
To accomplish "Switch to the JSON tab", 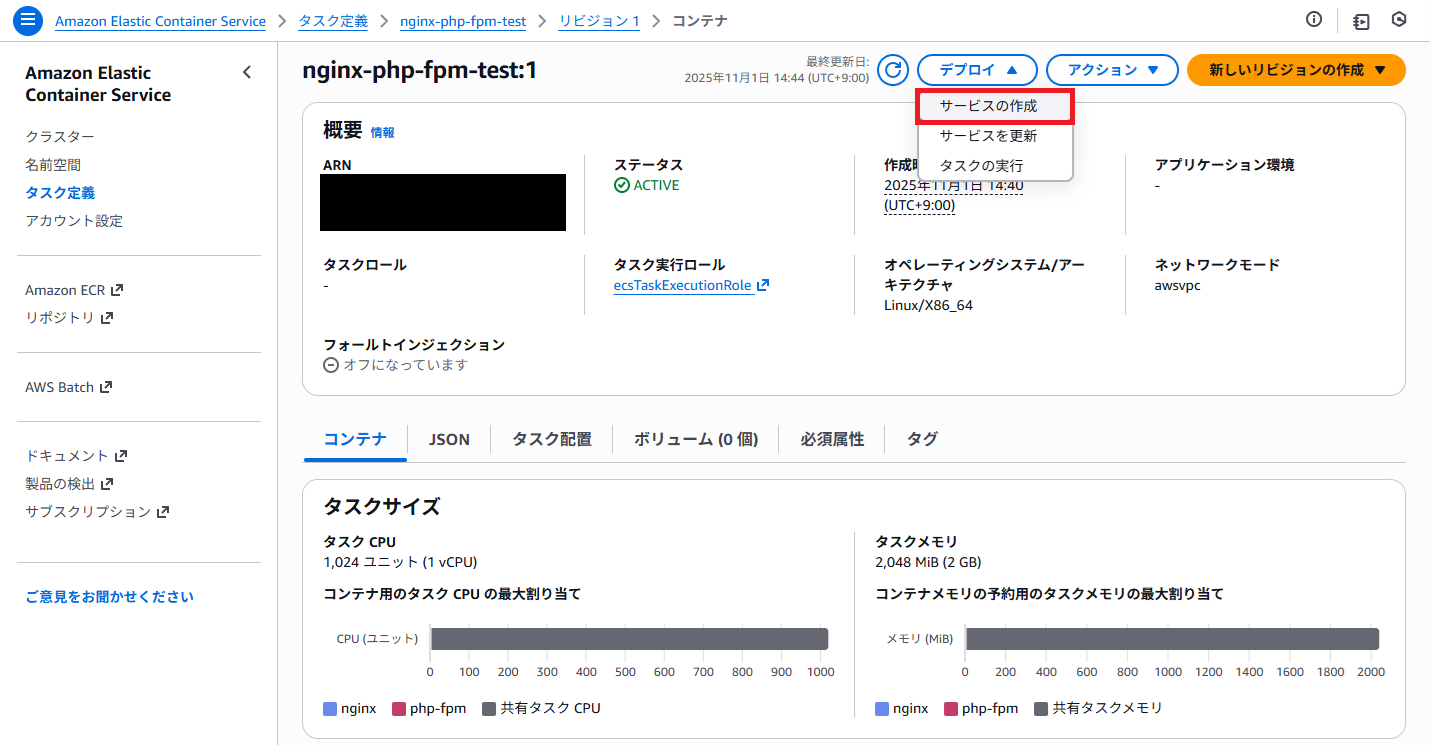I will click(x=449, y=439).
